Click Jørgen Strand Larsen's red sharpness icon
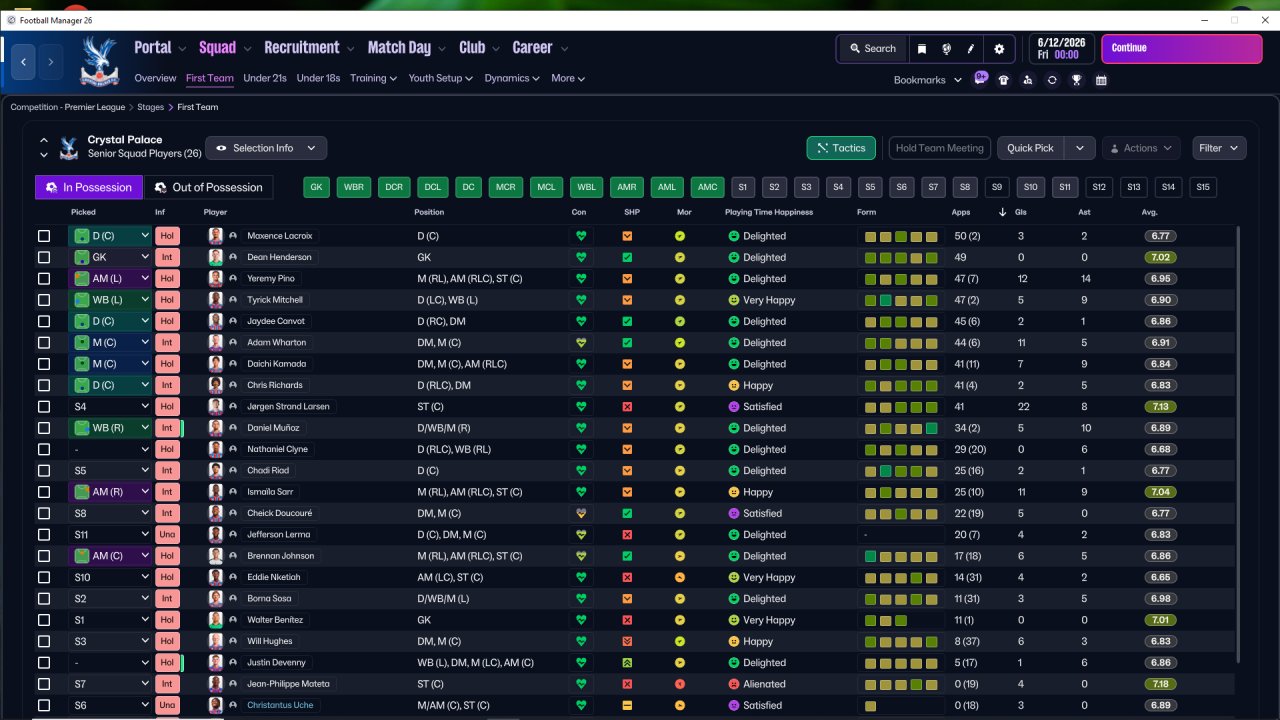Image resolution: width=1280 pixels, height=720 pixels. [627, 407]
